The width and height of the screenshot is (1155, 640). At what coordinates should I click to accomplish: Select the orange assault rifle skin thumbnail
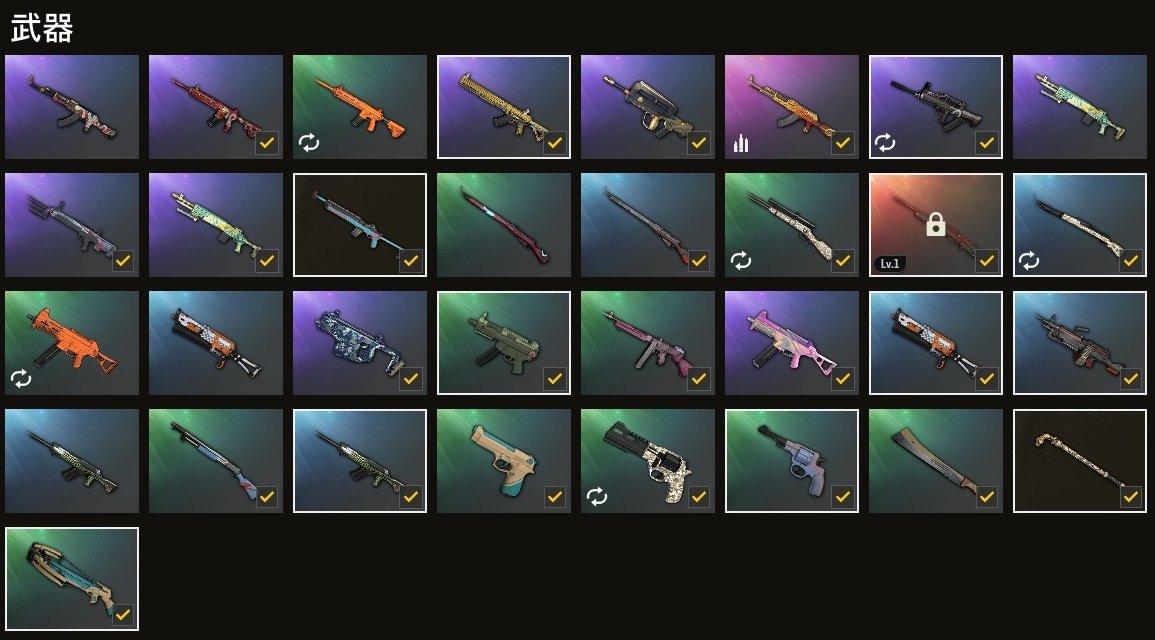359,107
